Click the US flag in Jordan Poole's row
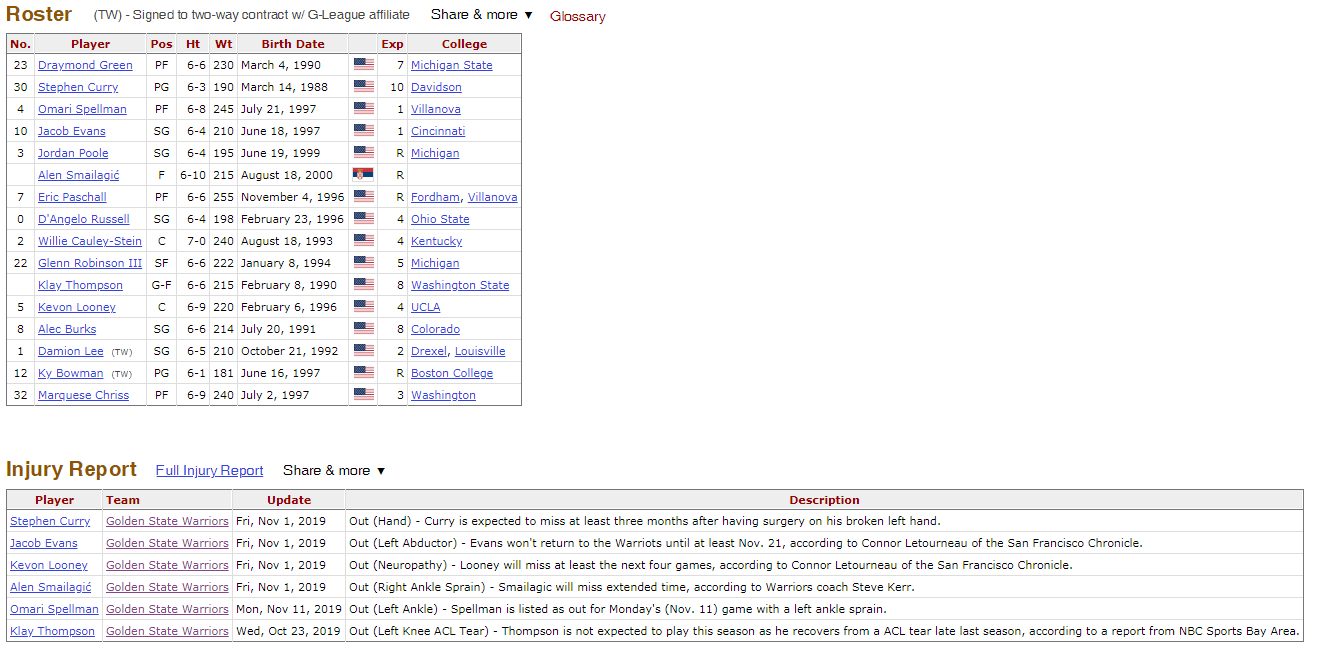This screenshot has height=652, width=1329. click(x=363, y=153)
